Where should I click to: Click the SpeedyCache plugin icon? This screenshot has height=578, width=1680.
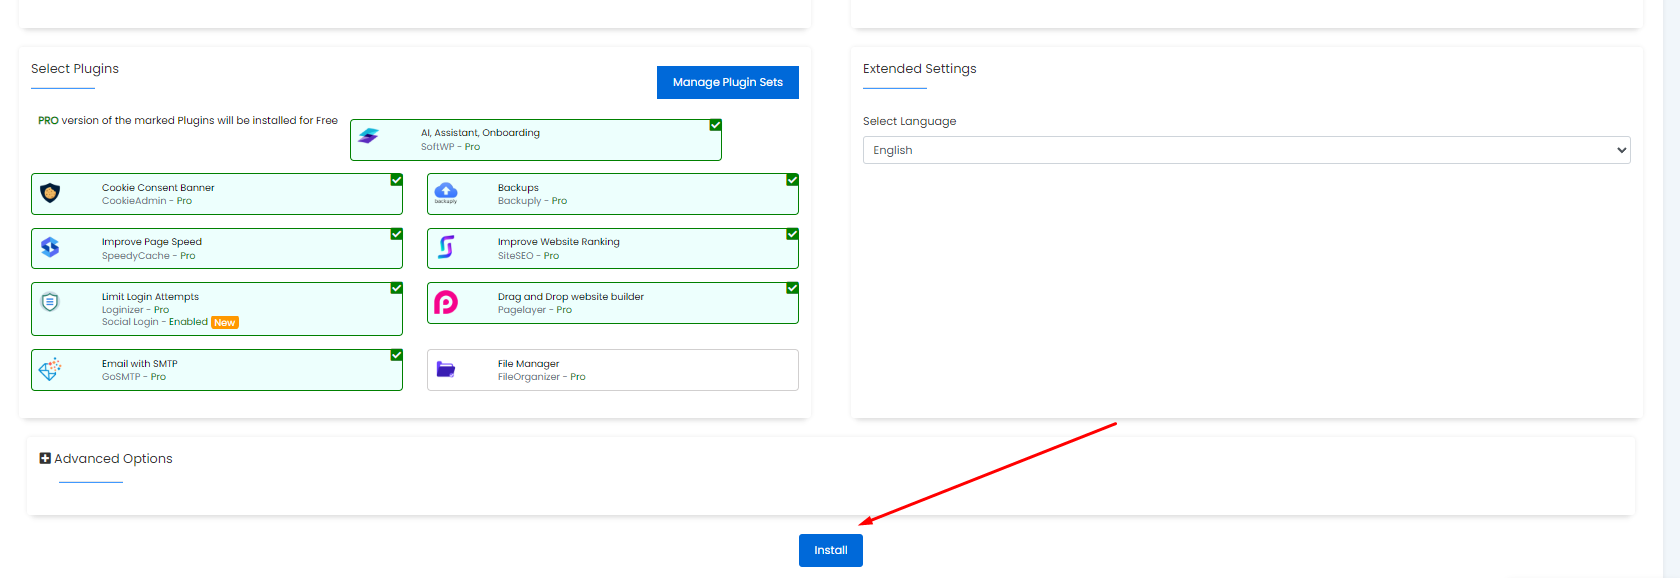click(50, 247)
